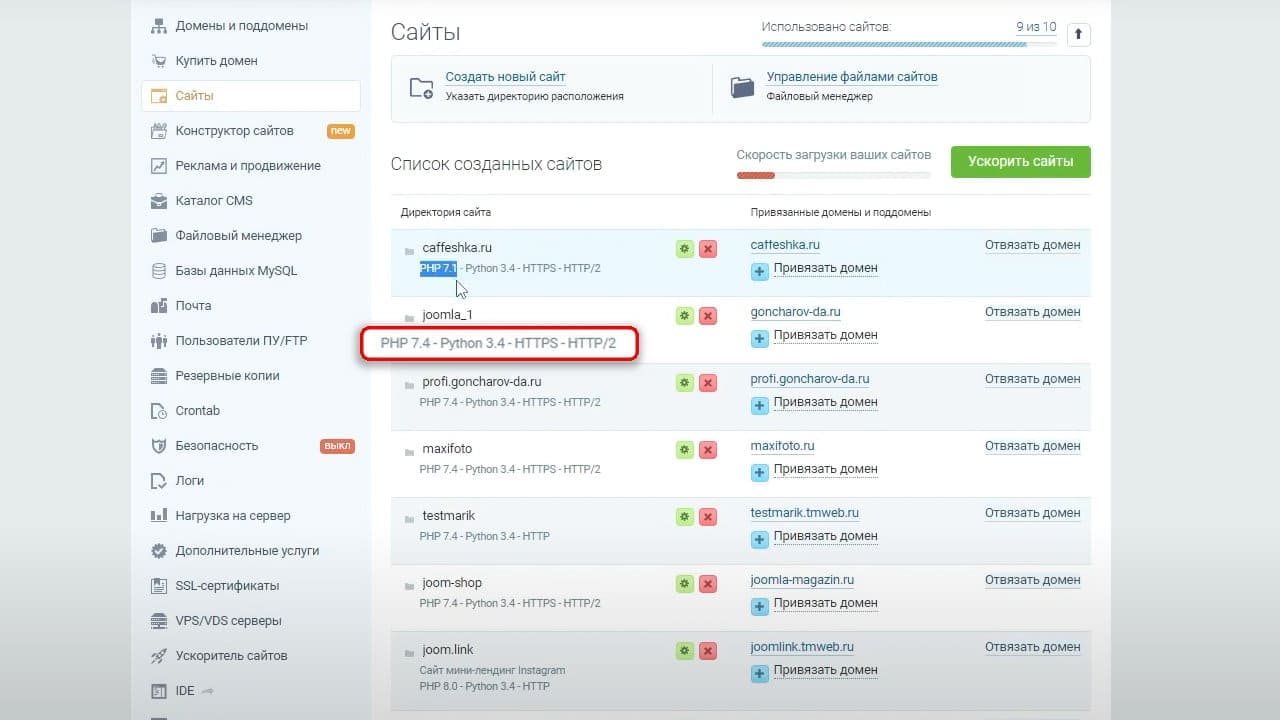The width and height of the screenshot is (1280, 720).
Task: Select Сайты sidebar item
Action: (251, 96)
